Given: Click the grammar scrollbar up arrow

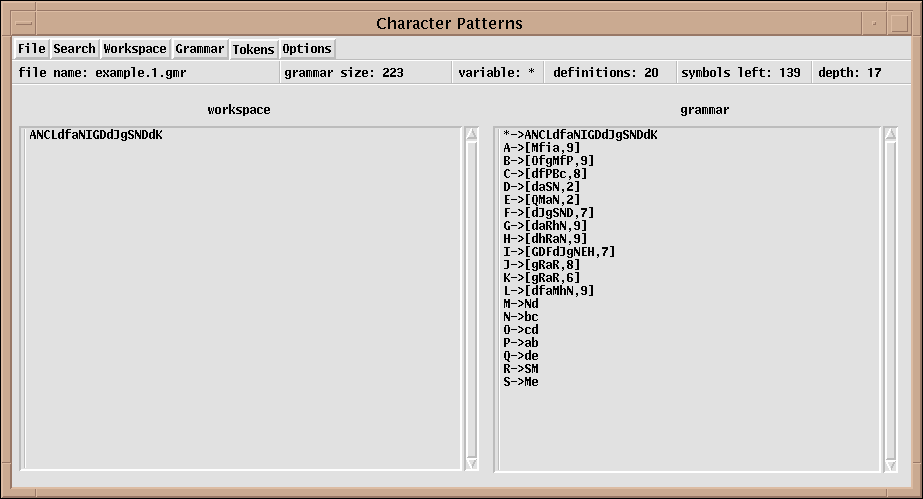Looking at the screenshot, I should click(889, 135).
